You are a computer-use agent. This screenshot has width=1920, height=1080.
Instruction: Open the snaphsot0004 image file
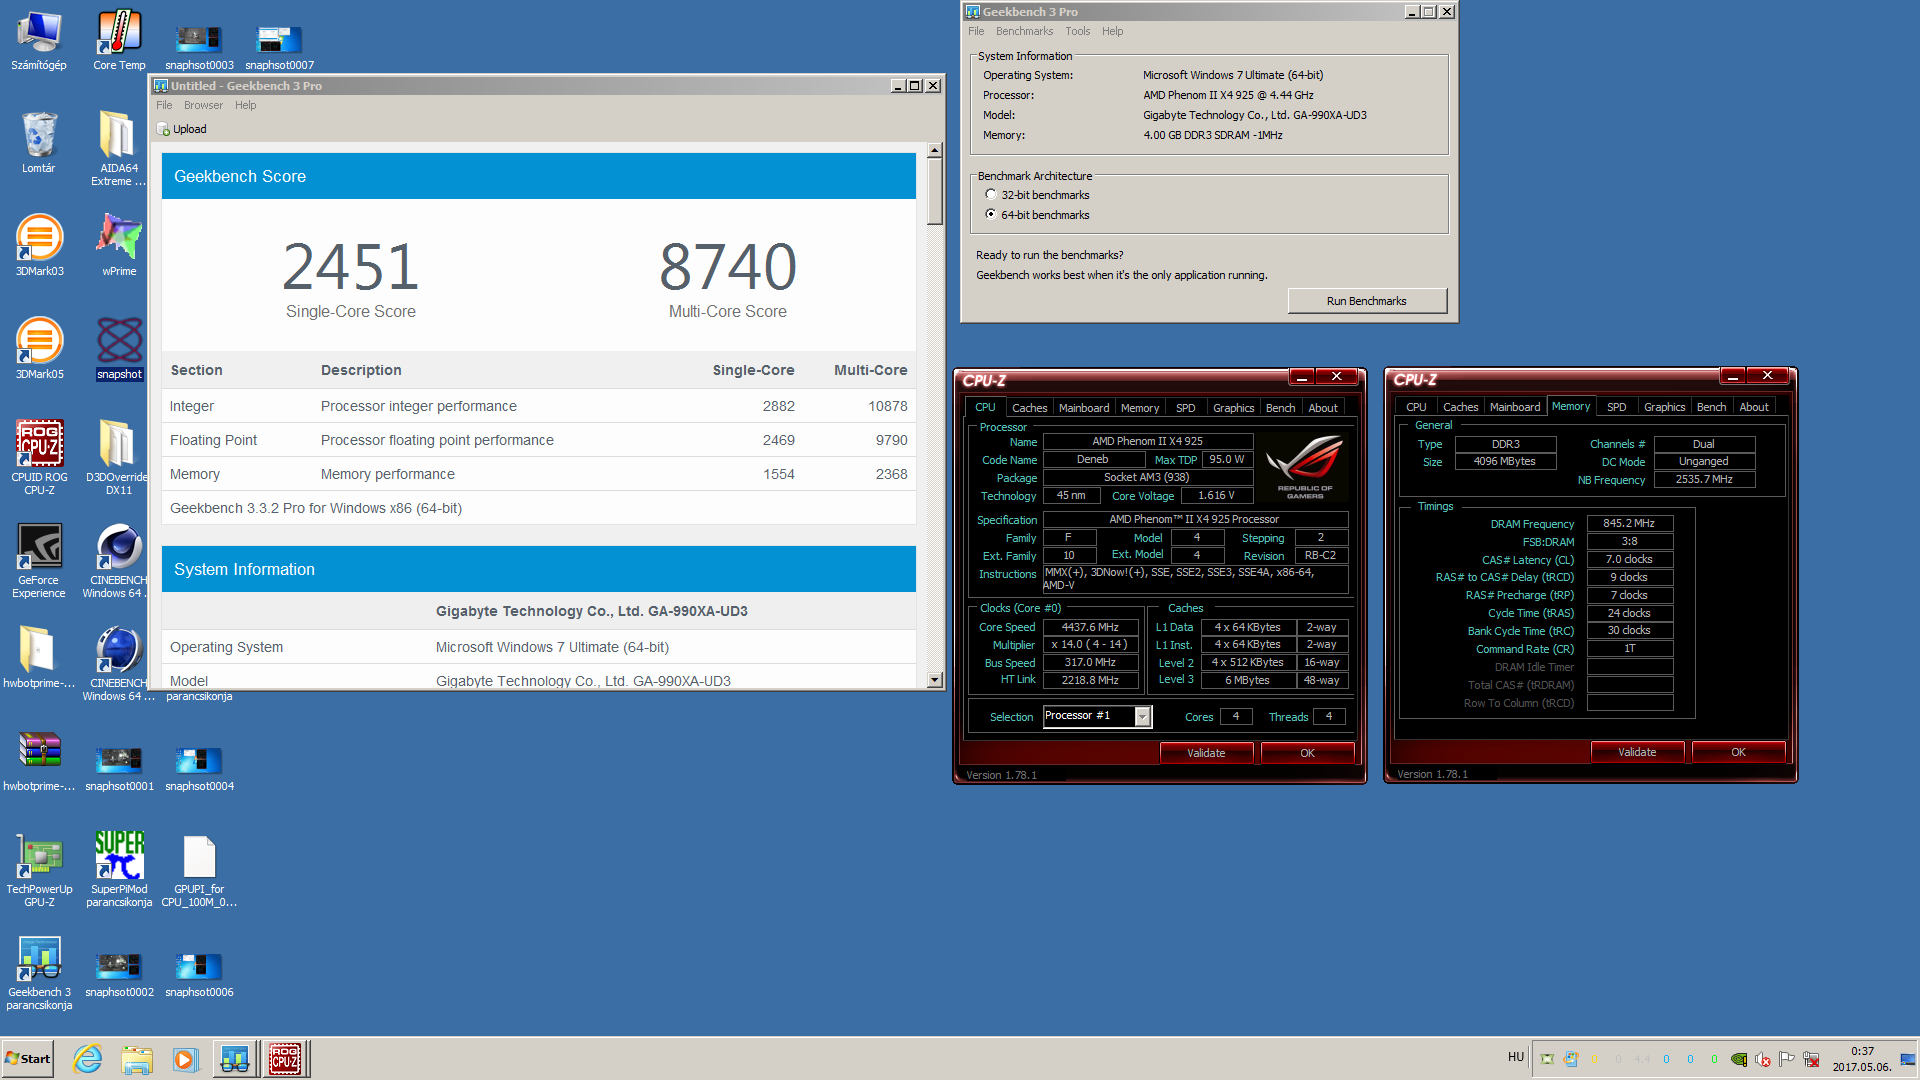[x=199, y=768]
